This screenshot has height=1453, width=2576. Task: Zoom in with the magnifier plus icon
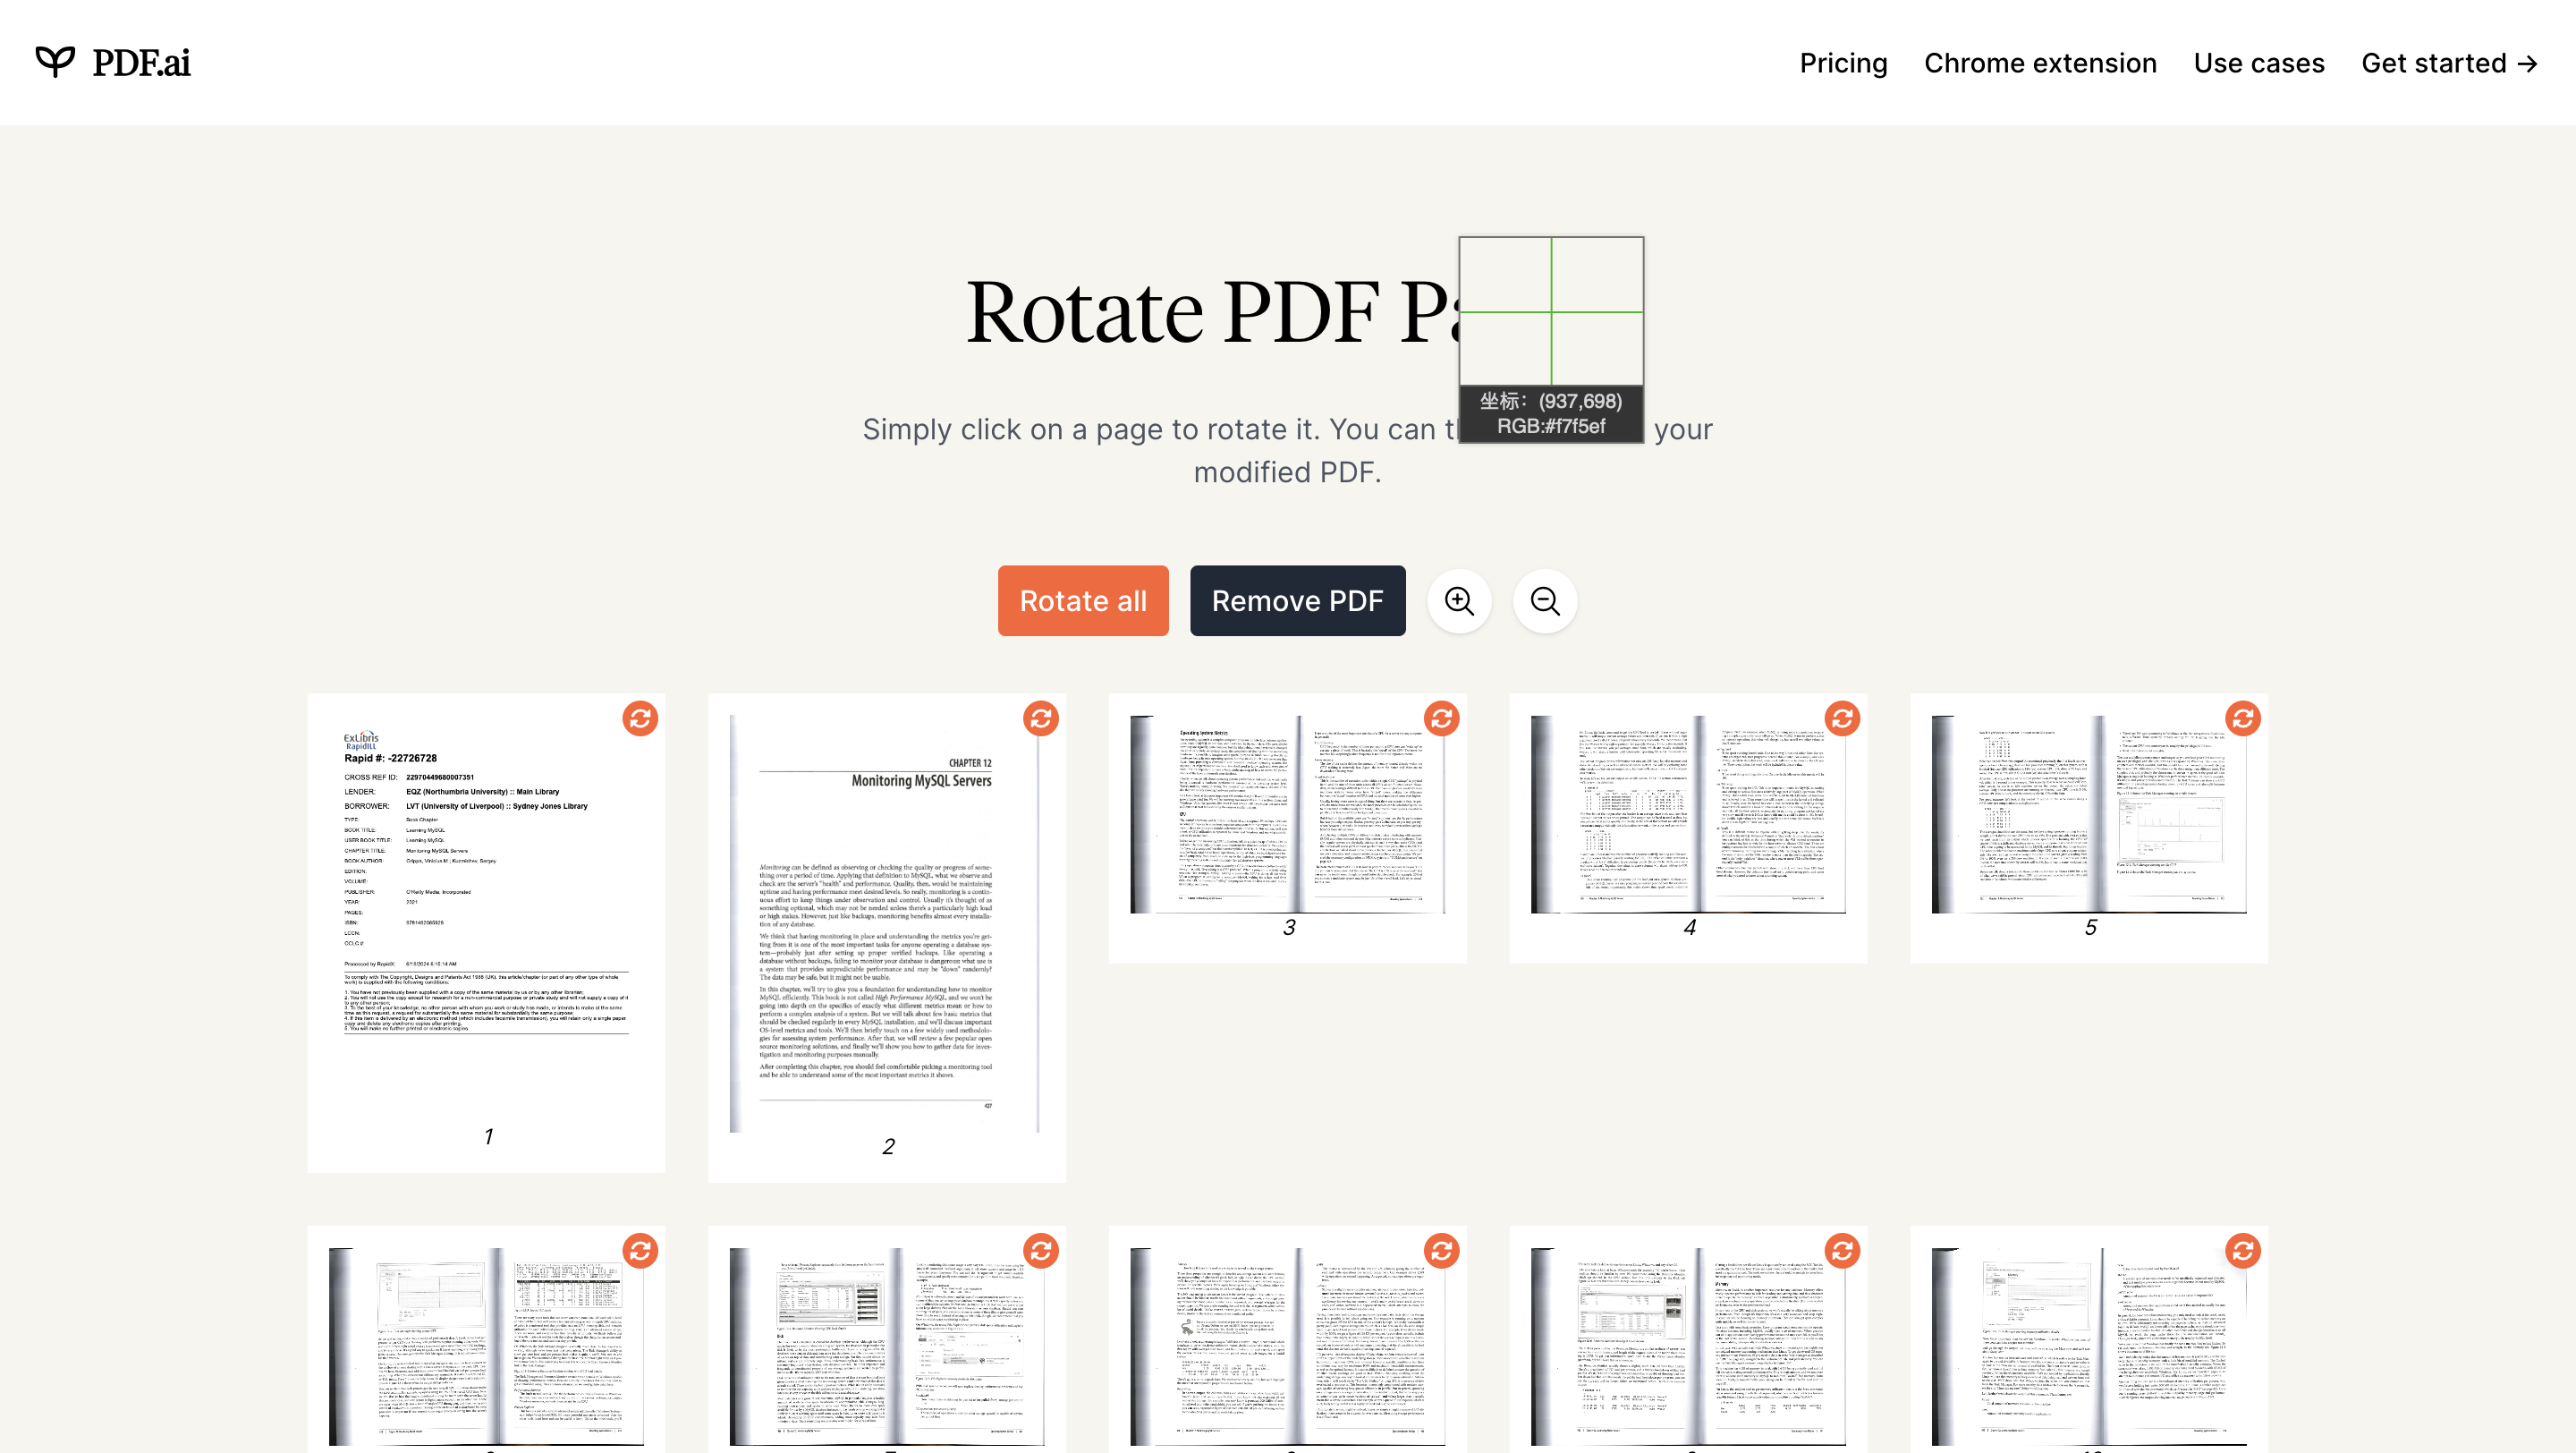point(1459,601)
